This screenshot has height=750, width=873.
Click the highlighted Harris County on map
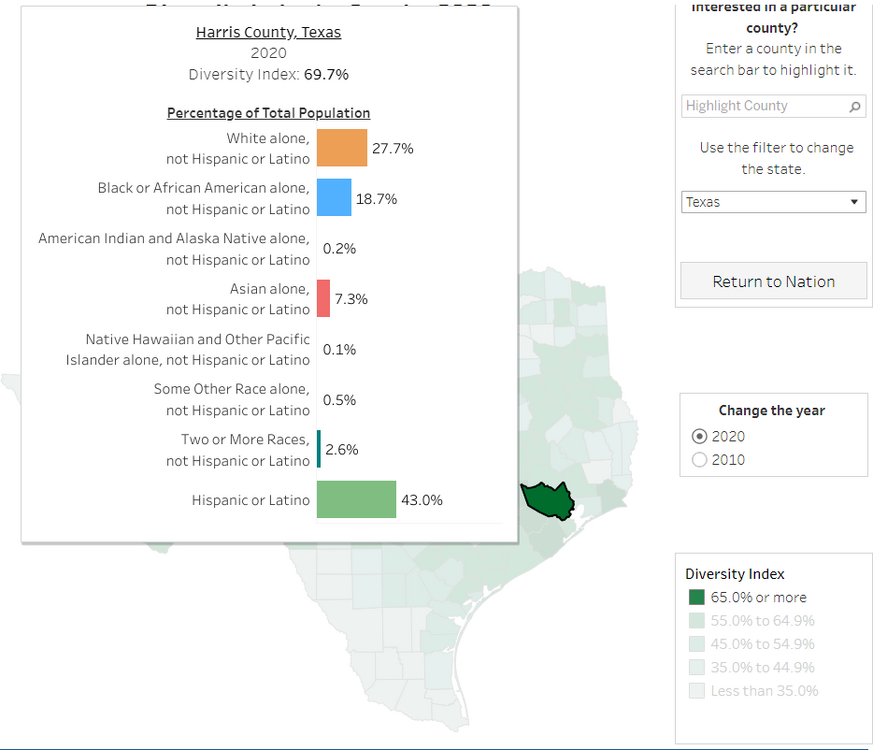click(x=546, y=498)
